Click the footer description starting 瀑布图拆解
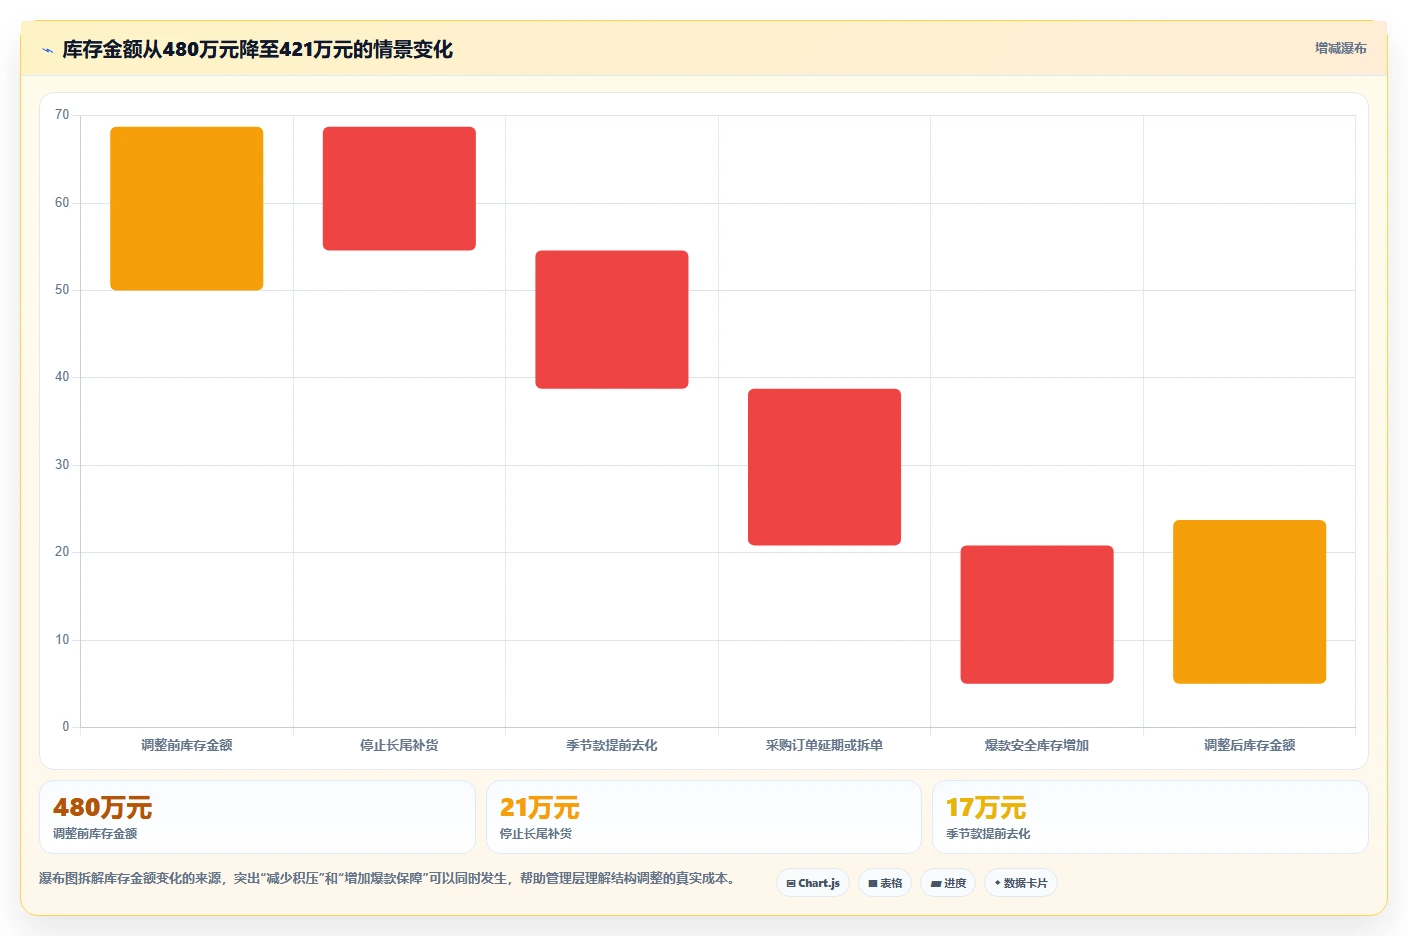1408x936 pixels. [x=388, y=878]
